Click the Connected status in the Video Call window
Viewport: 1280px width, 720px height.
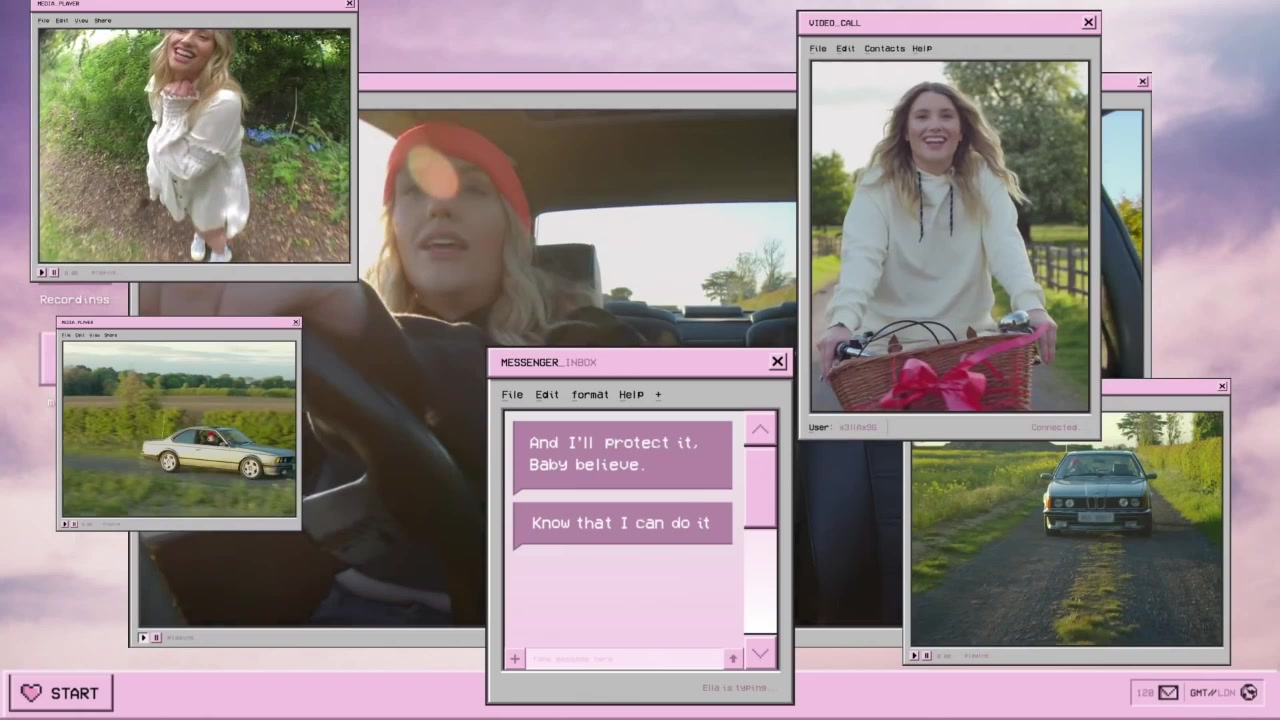(x=1055, y=427)
